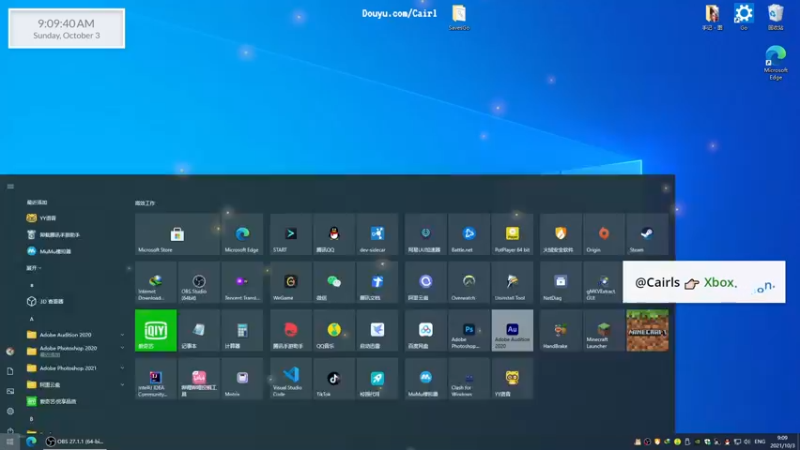The width and height of the screenshot is (800, 450).
Task: Open the Notepad tile
Action: 198,330
